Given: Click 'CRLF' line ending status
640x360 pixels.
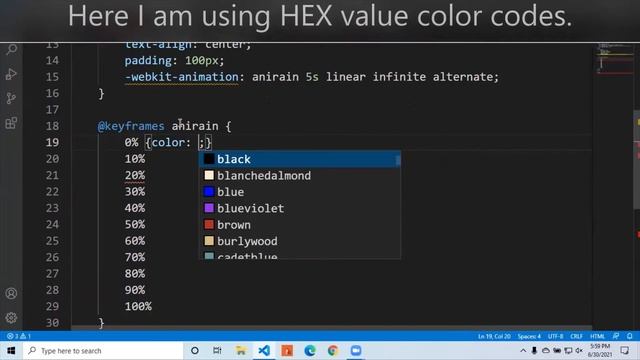Looking at the screenshot, I should (x=576, y=336).
